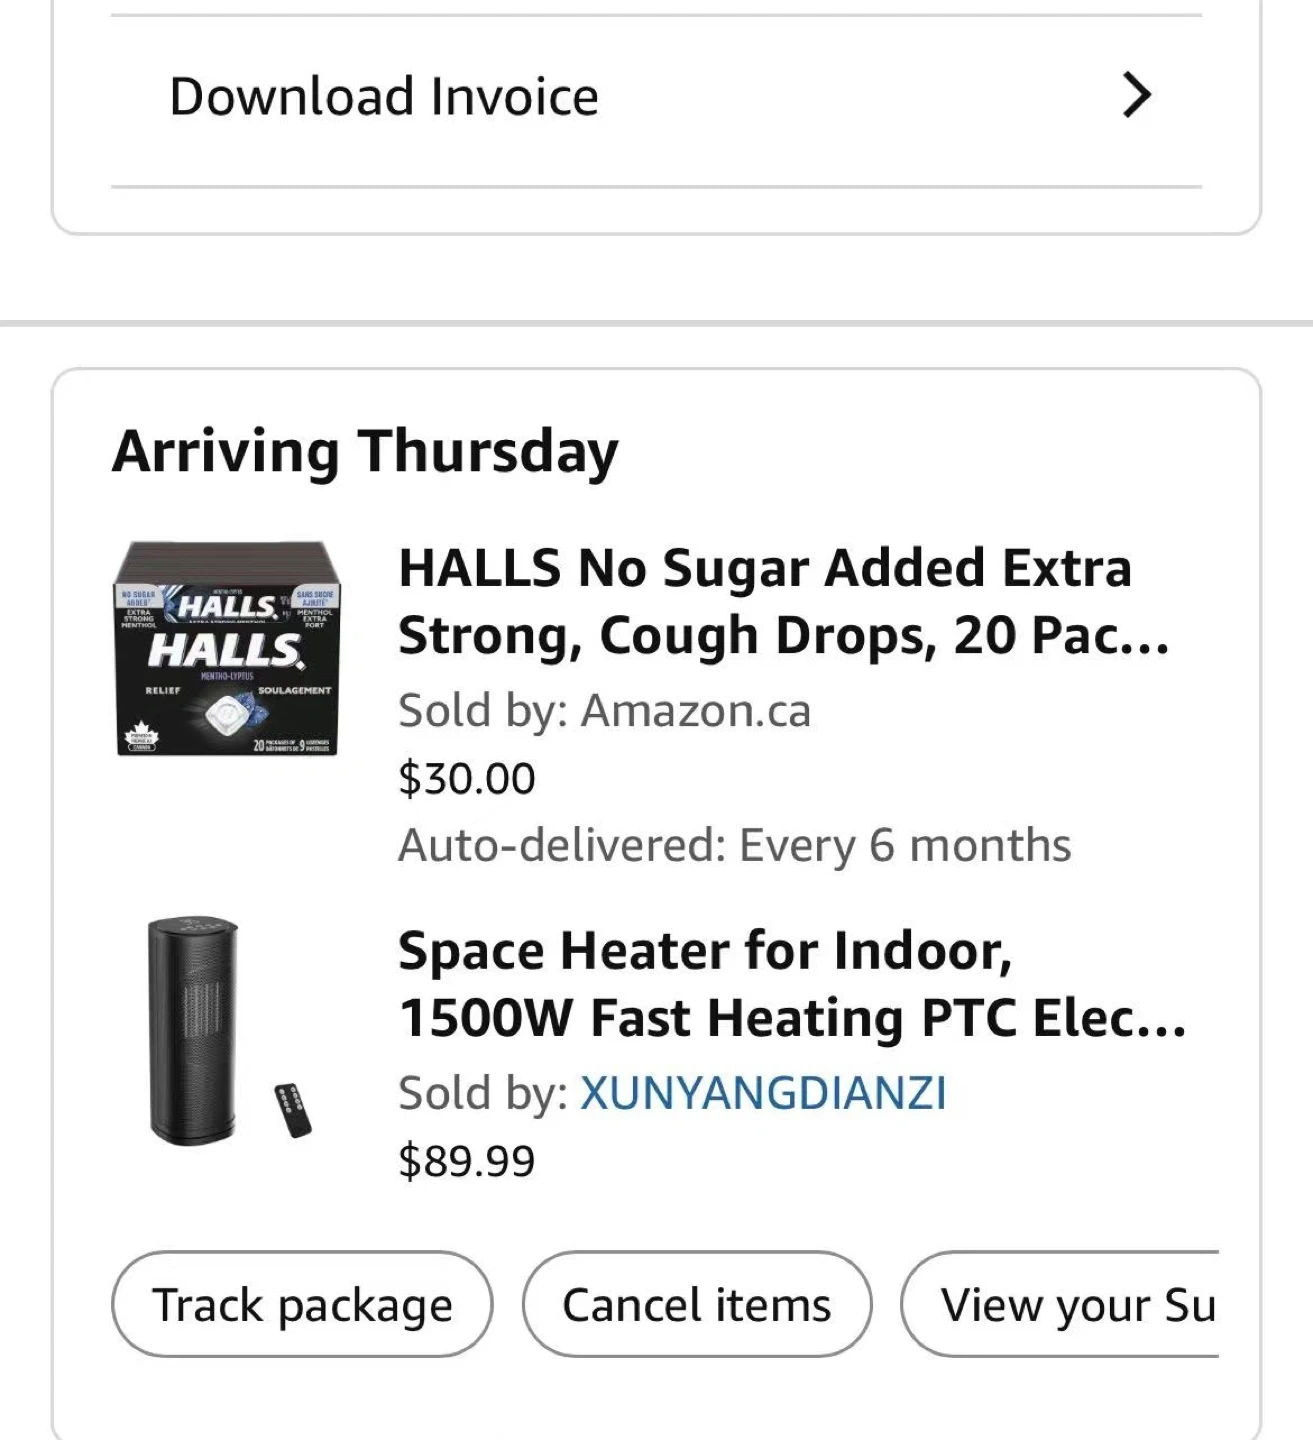The width and height of the screenshot is (1313, 1440).
Task: Tap the $30.00 price of HALLS drops
Action: pyautogui.click(x=467, y=779)
